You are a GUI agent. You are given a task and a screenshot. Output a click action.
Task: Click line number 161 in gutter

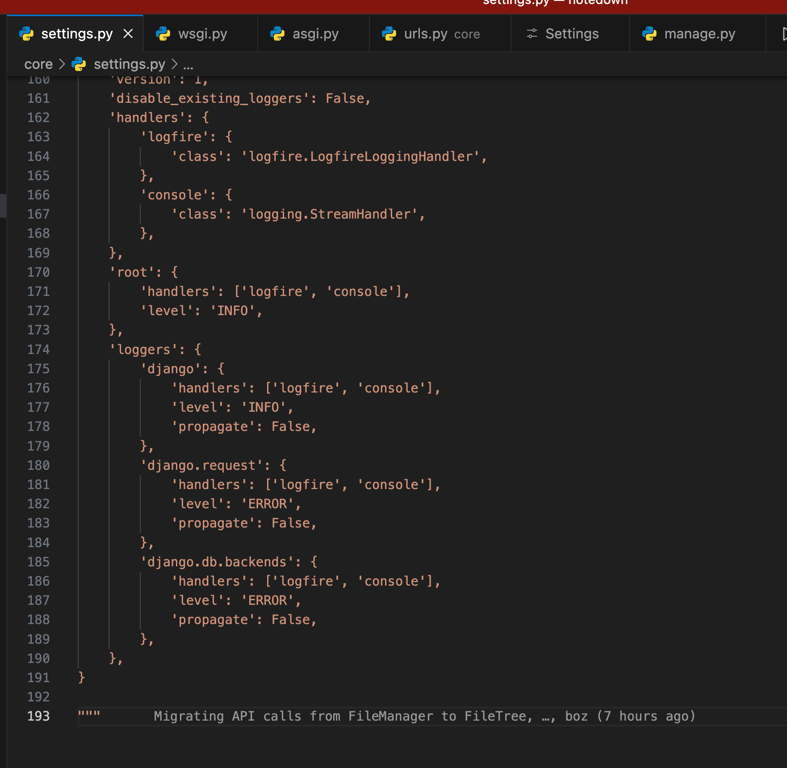[39, 98]
